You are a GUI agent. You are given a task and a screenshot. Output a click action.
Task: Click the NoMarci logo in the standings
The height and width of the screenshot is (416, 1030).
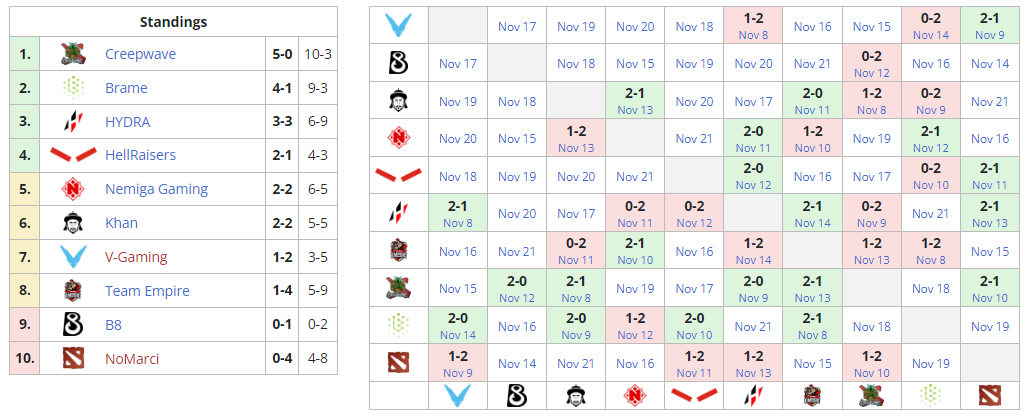tap(73, 358)
